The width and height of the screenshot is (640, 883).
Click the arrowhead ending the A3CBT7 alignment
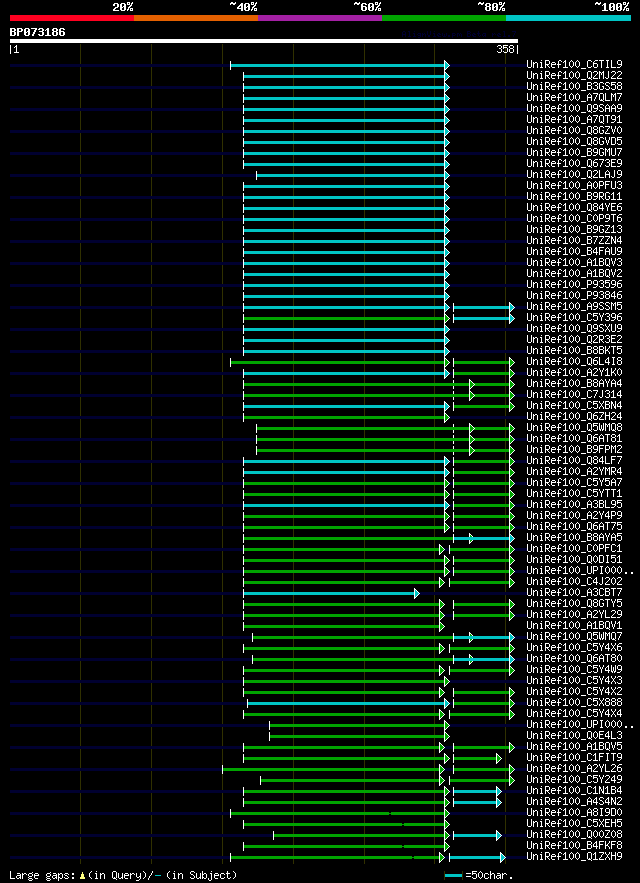click(417, 593)
